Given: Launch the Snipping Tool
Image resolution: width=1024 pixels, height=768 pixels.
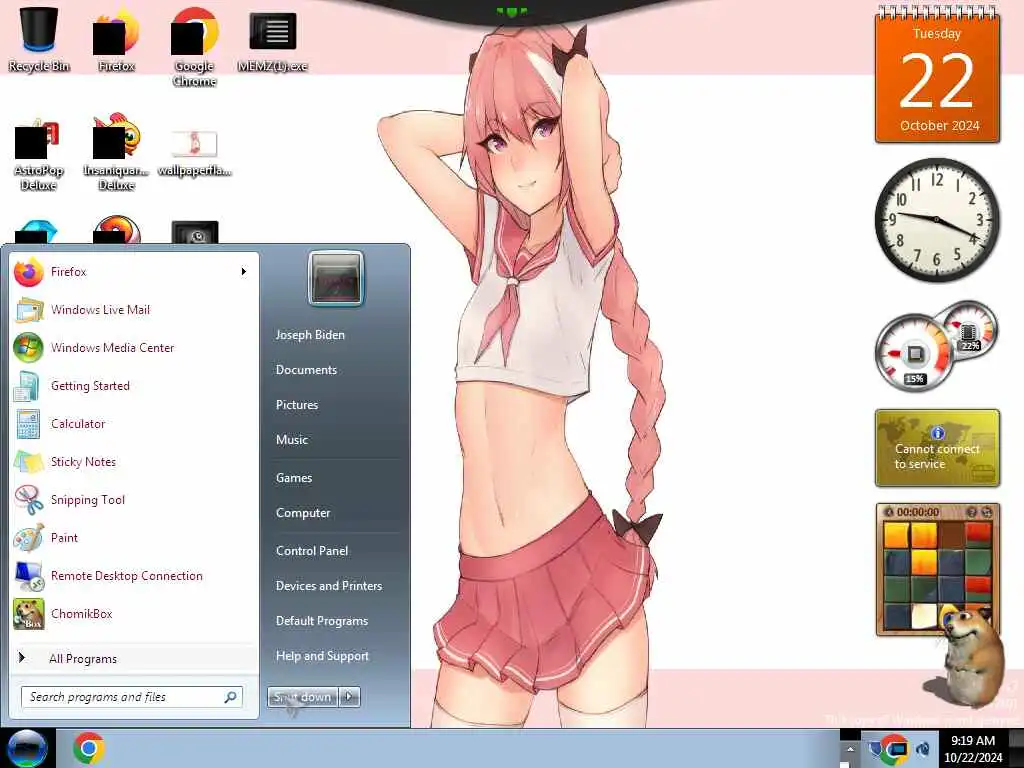Looking at the screenshot, I should tap(134, 500).
